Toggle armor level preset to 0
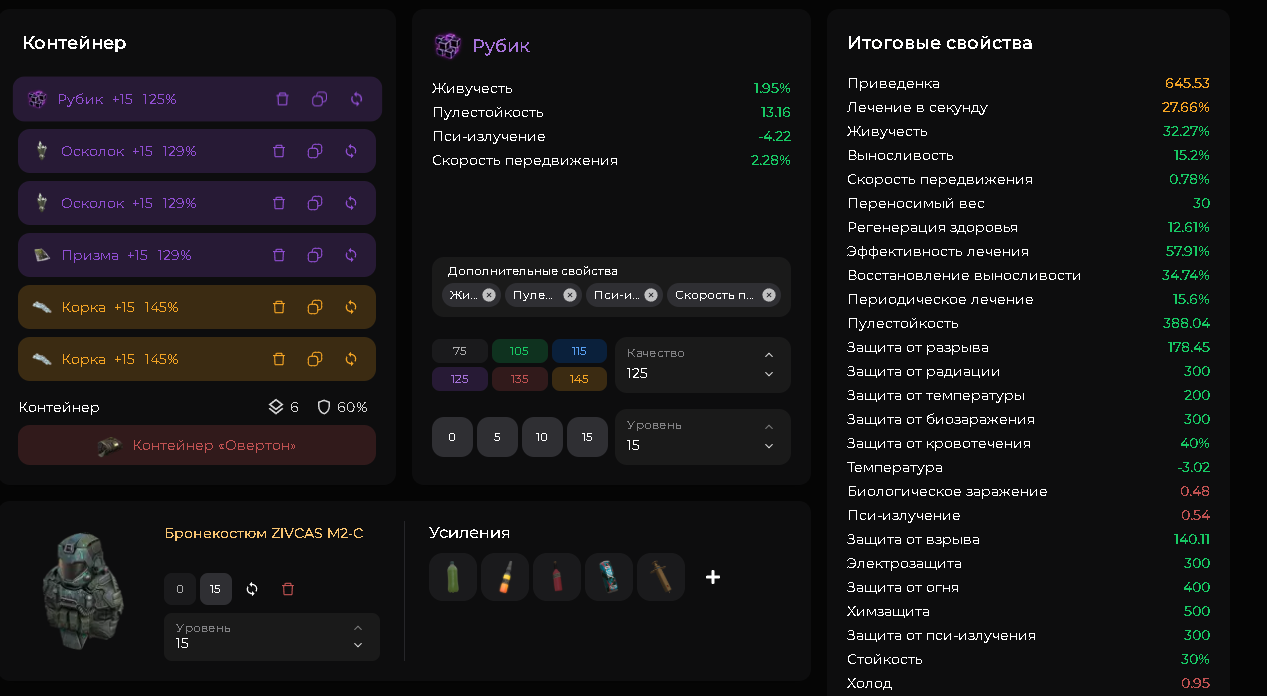1267x696 pixels. pyautogui.click(x=179, y=589)
